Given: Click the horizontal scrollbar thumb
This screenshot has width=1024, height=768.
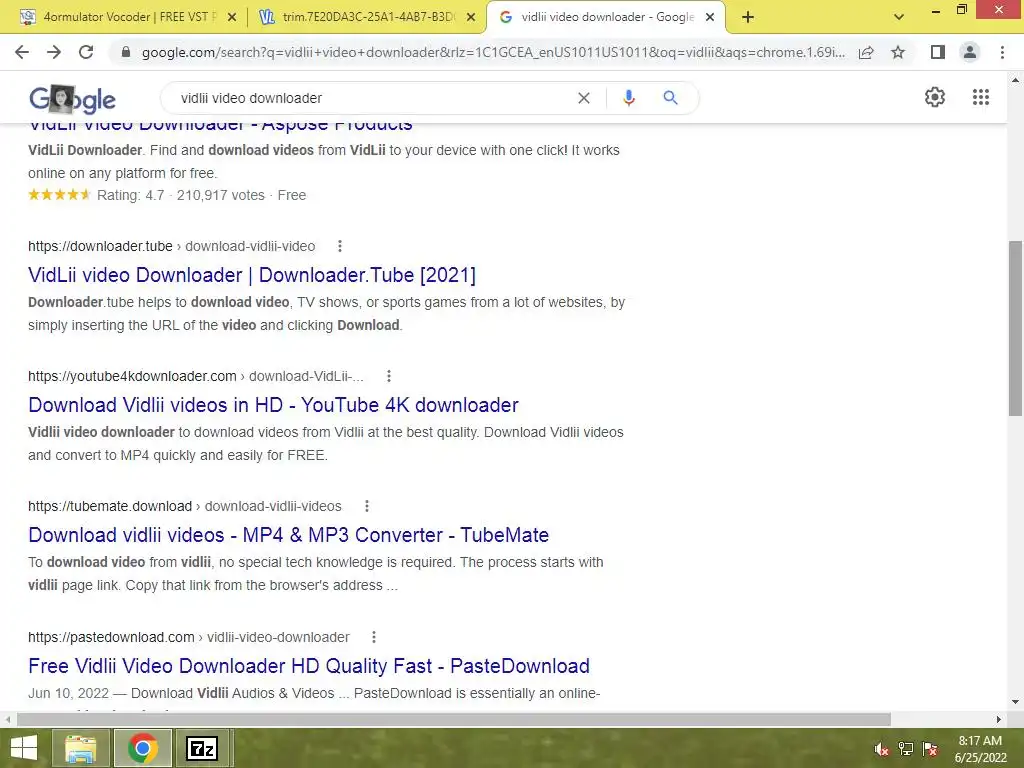Looking at the screenshot, I should click(454, 719).
